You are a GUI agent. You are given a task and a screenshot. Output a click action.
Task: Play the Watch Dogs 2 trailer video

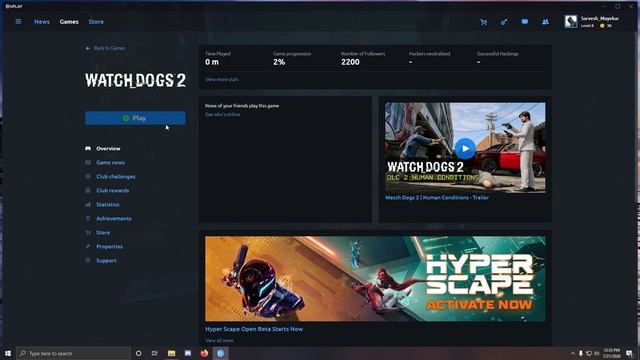465,149
